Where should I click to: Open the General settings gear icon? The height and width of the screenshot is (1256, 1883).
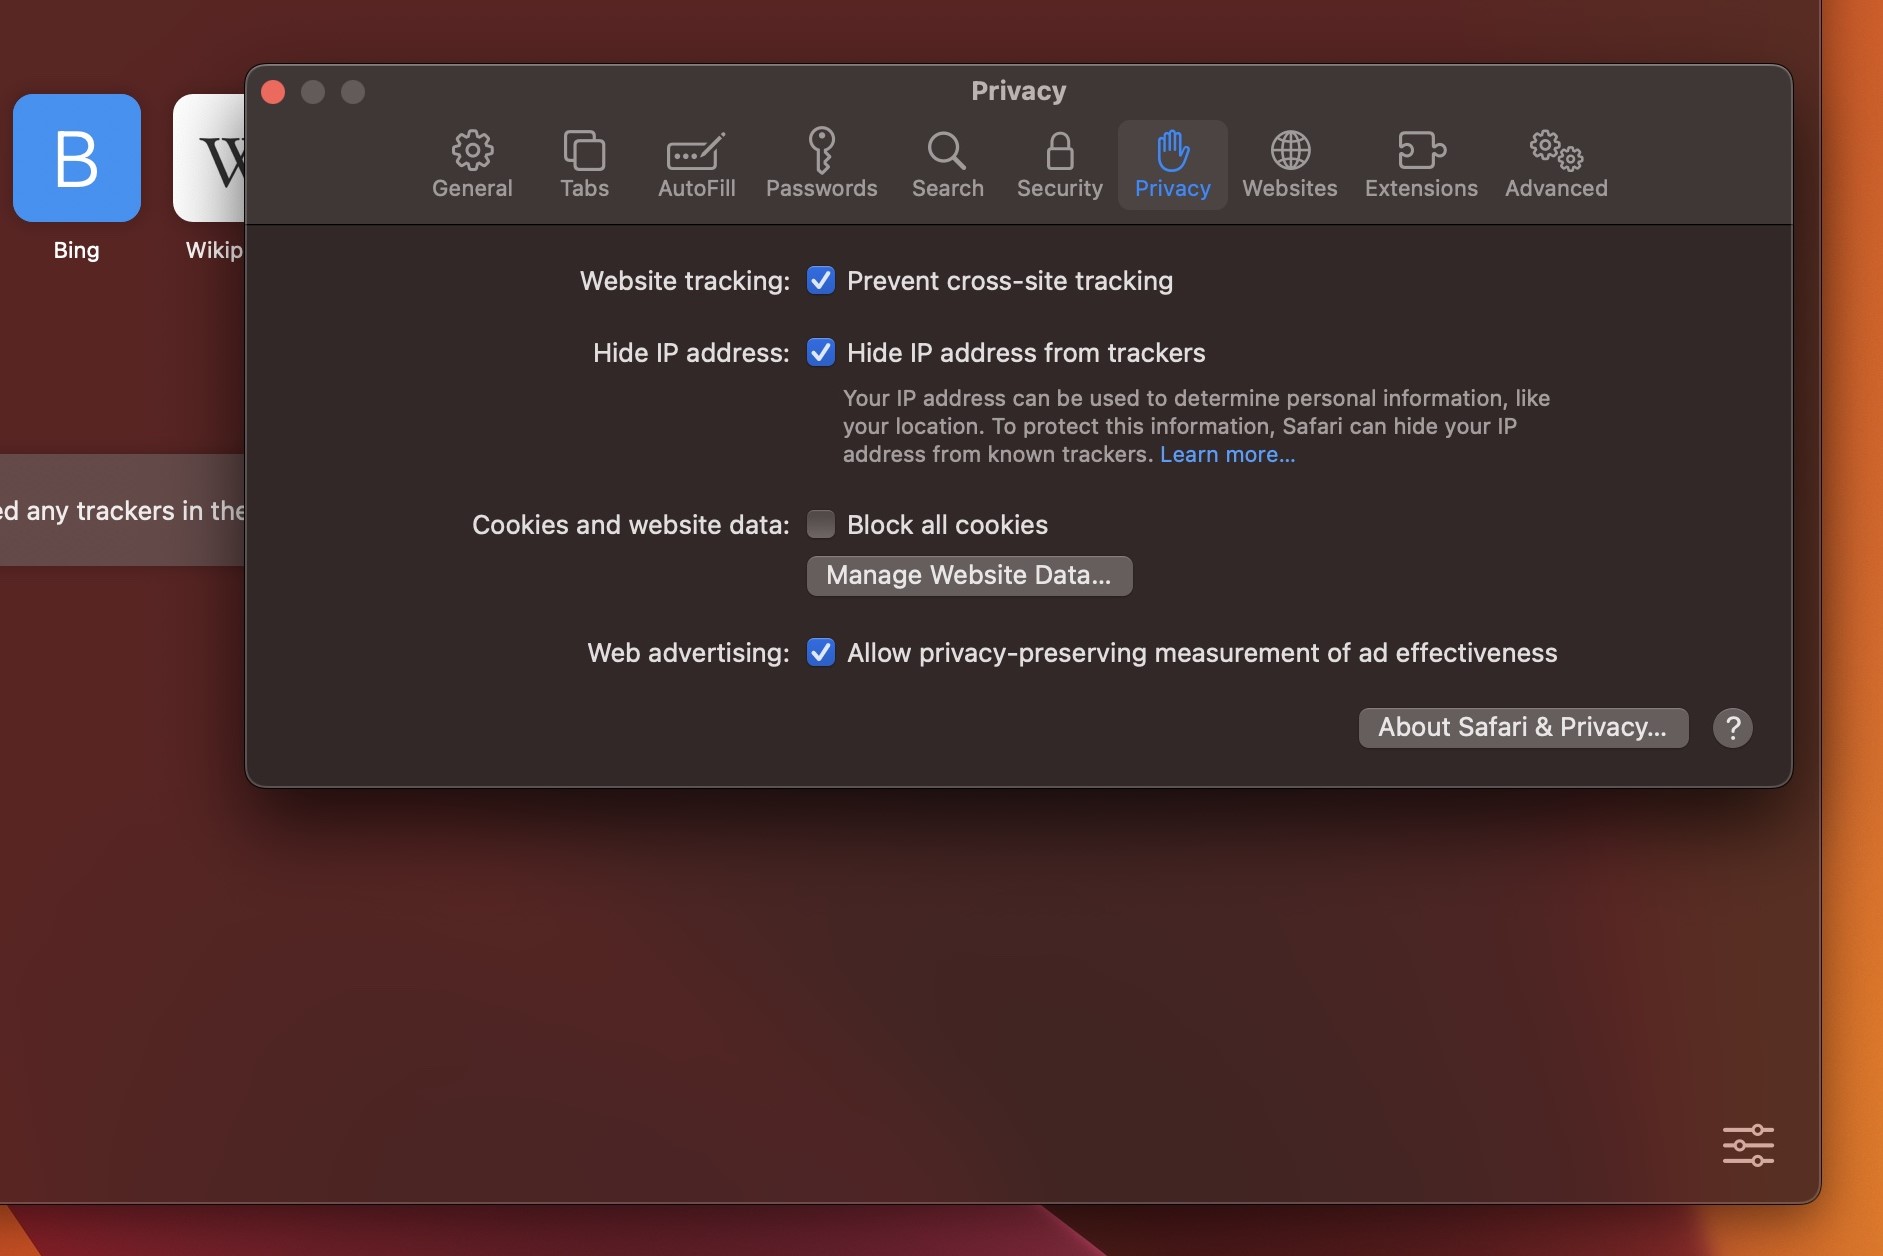pos(472,164)
